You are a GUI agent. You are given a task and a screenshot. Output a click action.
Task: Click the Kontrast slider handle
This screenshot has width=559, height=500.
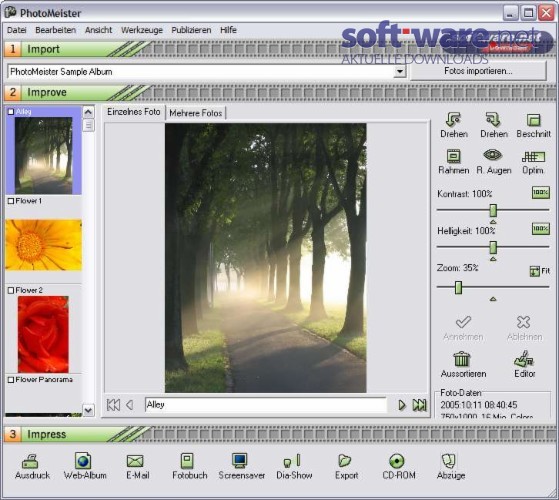[x=493, y=210]
